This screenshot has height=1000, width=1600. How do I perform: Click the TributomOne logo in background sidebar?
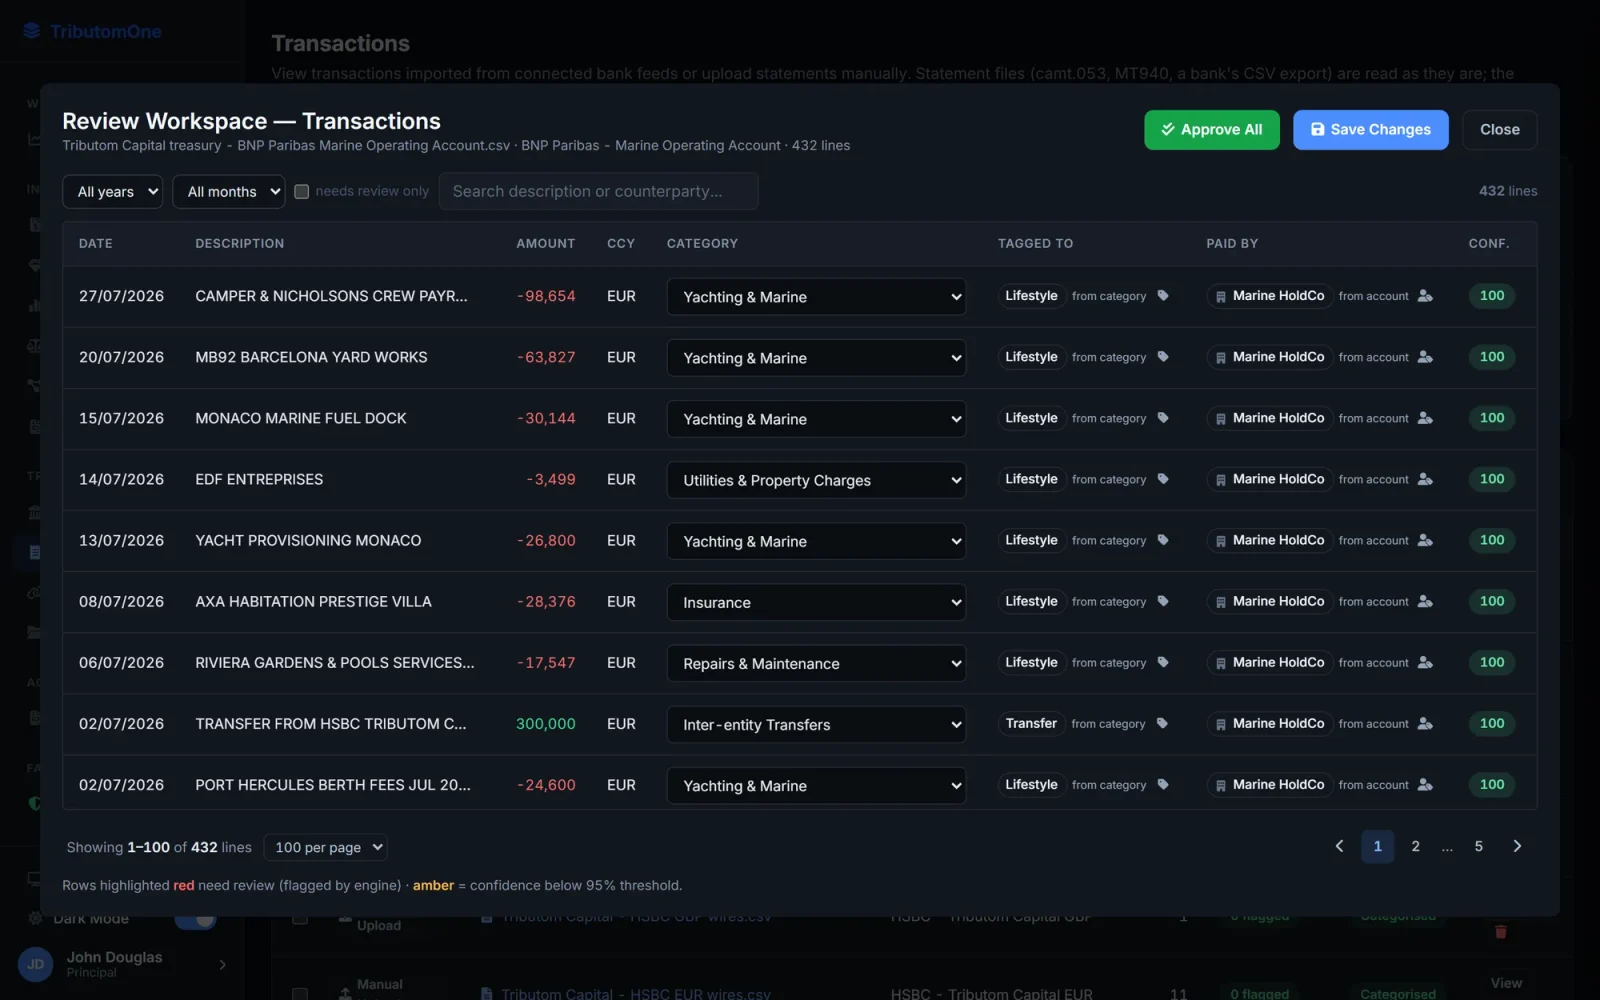(92, 31)
